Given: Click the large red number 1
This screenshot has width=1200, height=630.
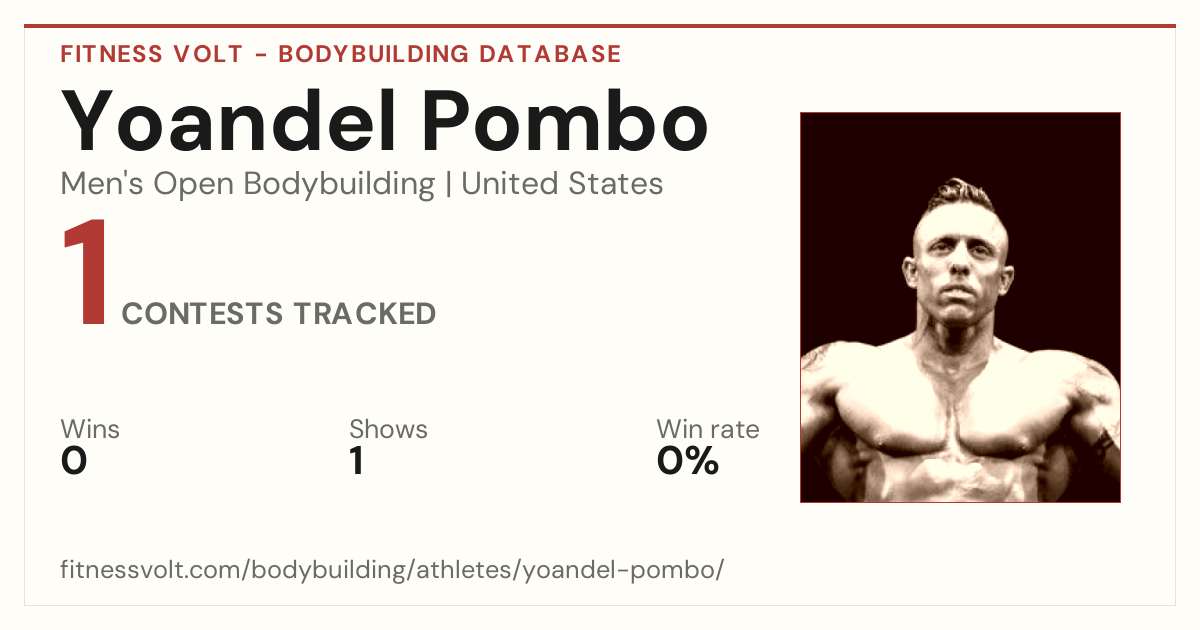Looking at the screenshot, I should [85, 273].
